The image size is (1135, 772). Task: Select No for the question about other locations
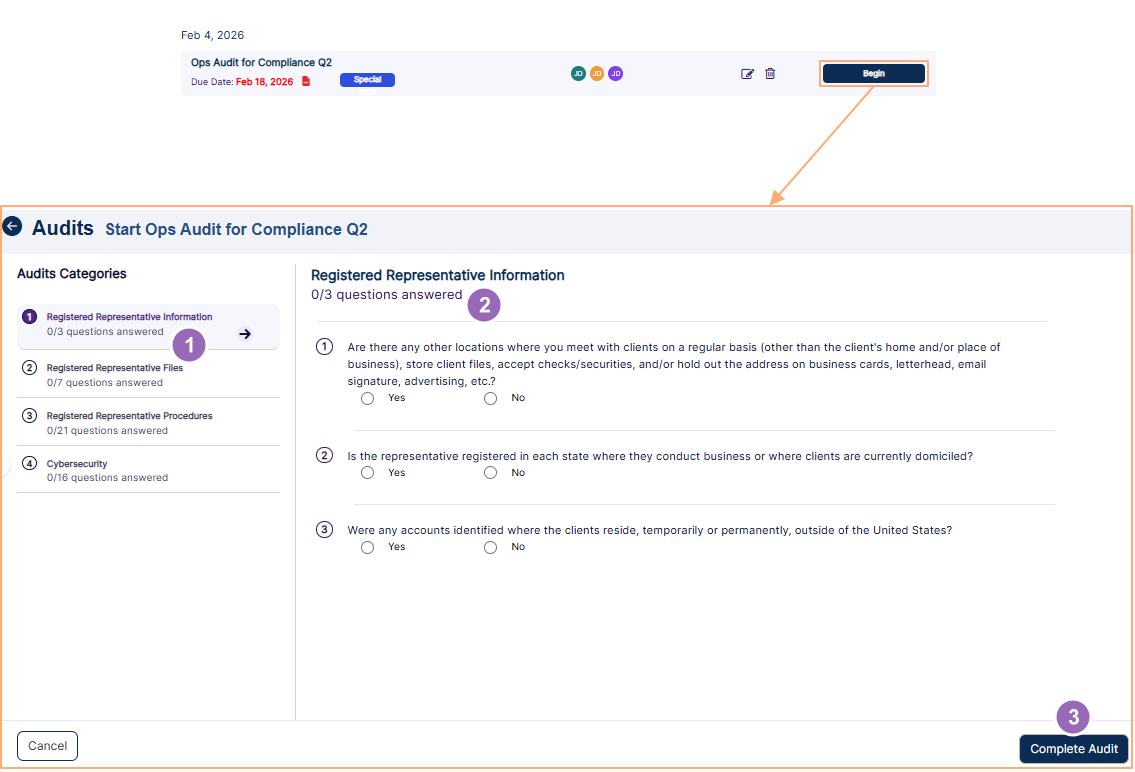point(490,398)
